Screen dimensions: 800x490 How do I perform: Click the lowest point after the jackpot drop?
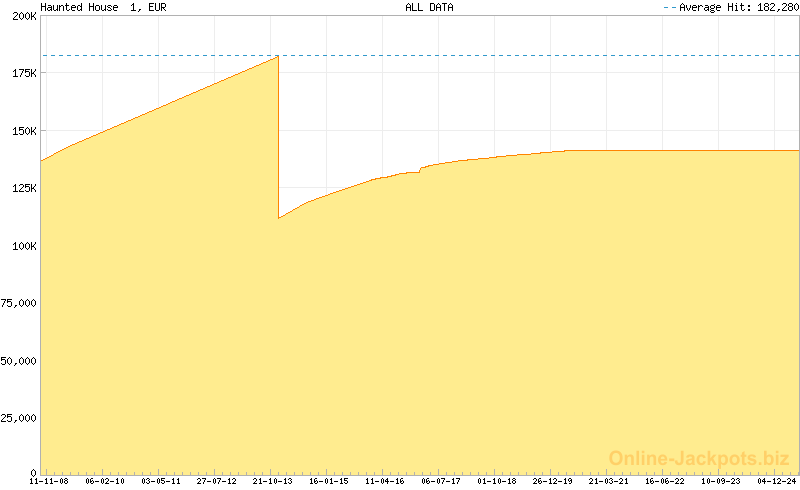[x=279, y=218]
